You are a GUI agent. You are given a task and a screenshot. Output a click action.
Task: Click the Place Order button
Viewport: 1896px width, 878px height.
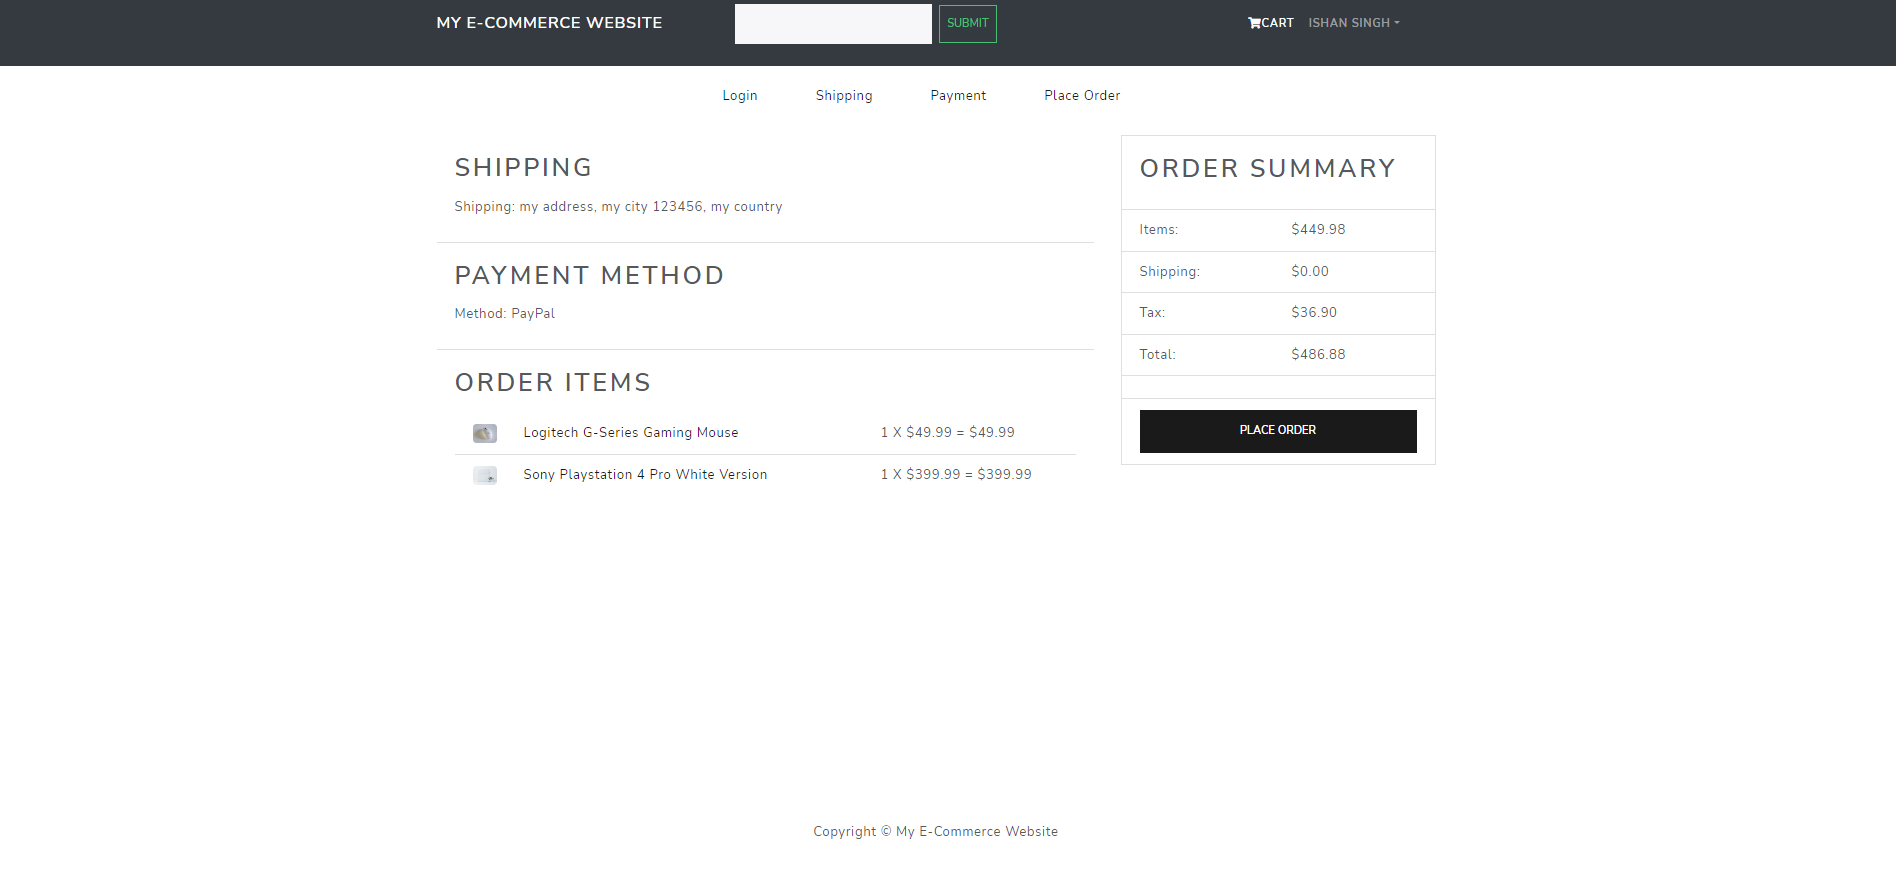click(x=1278, y=431)
